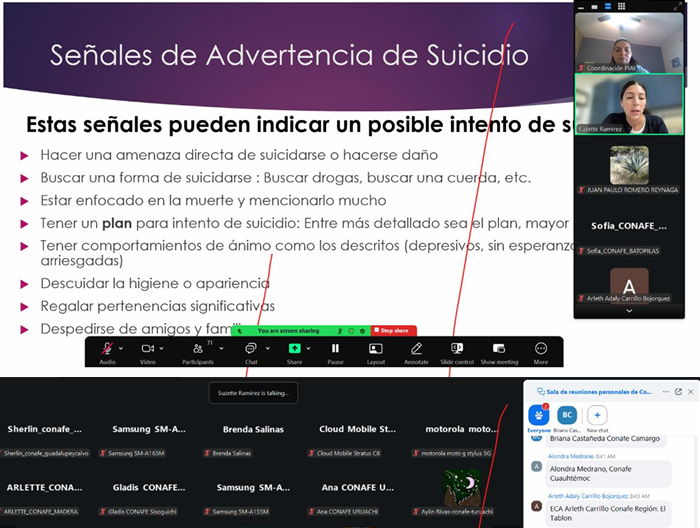
Task: Expand audio options arrow next to microphone
Action: click(x=122, y=347)
